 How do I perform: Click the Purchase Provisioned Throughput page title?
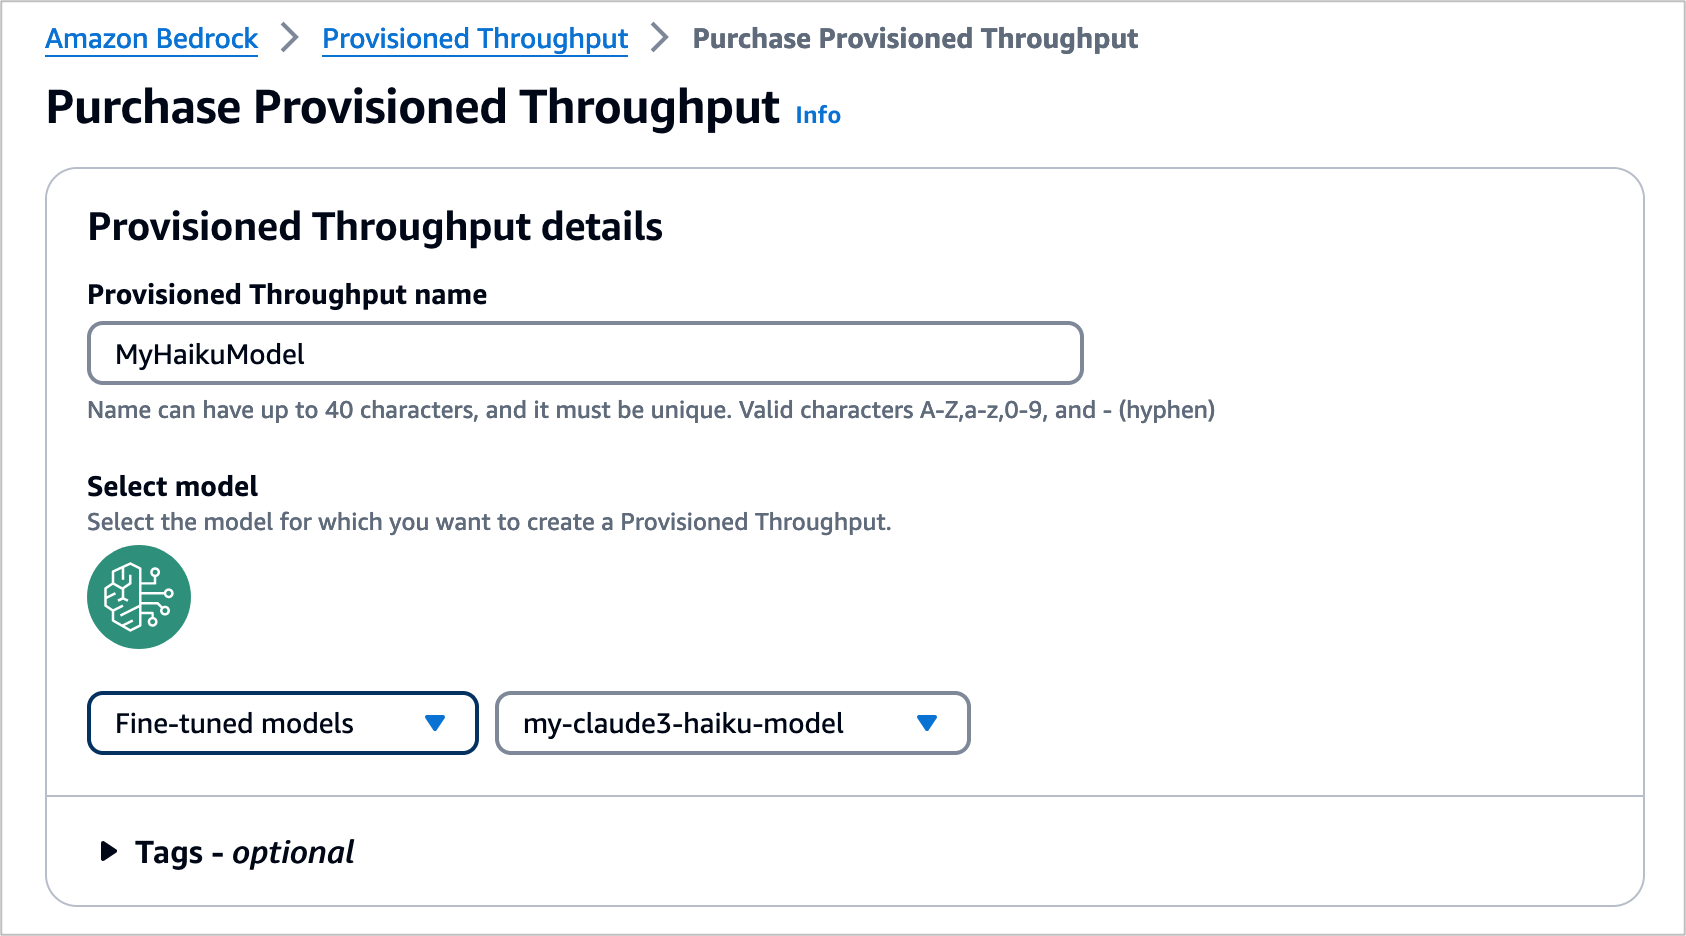(413, 107)
